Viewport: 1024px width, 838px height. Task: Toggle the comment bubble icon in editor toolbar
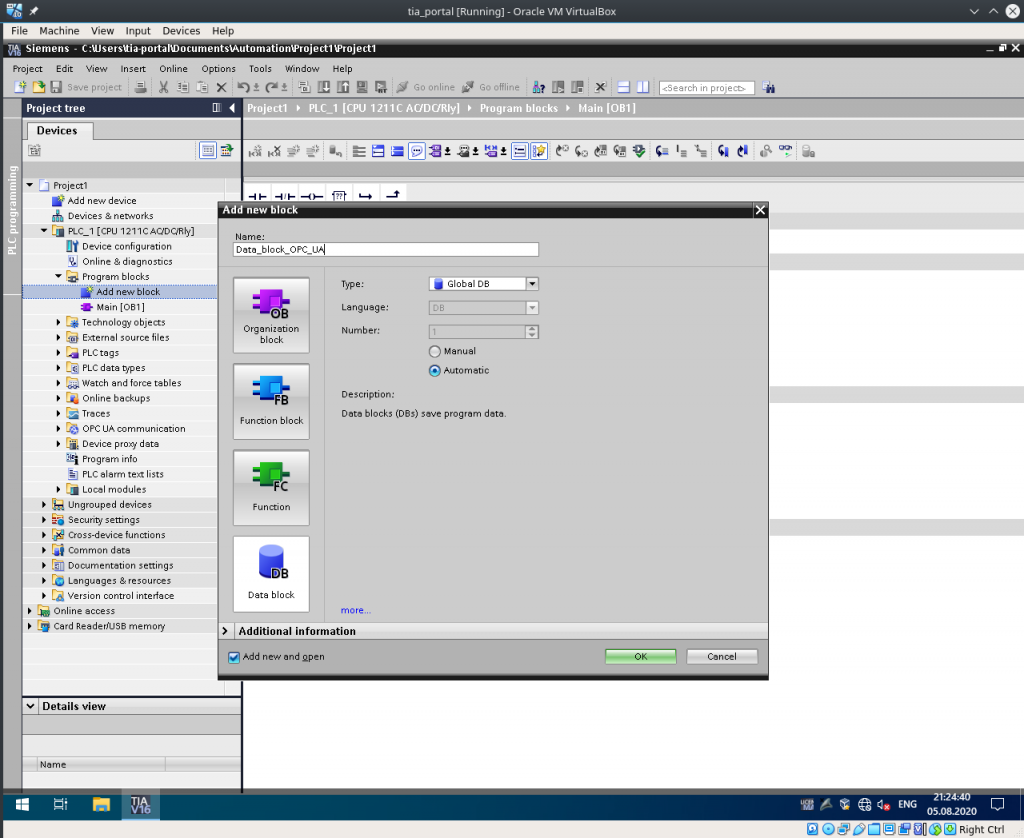(416, 152)
